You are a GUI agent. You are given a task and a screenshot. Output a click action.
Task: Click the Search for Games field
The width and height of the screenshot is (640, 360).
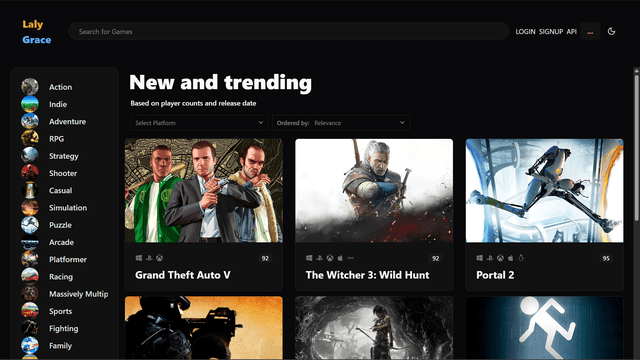[288, 31]
